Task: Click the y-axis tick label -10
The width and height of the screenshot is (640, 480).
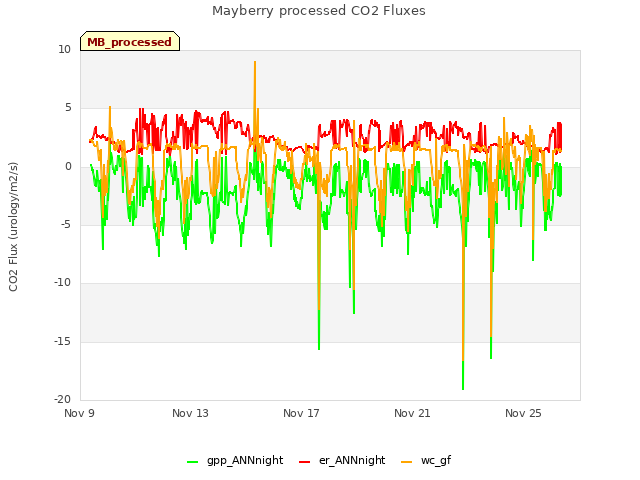Action: [x=62, y=282]
